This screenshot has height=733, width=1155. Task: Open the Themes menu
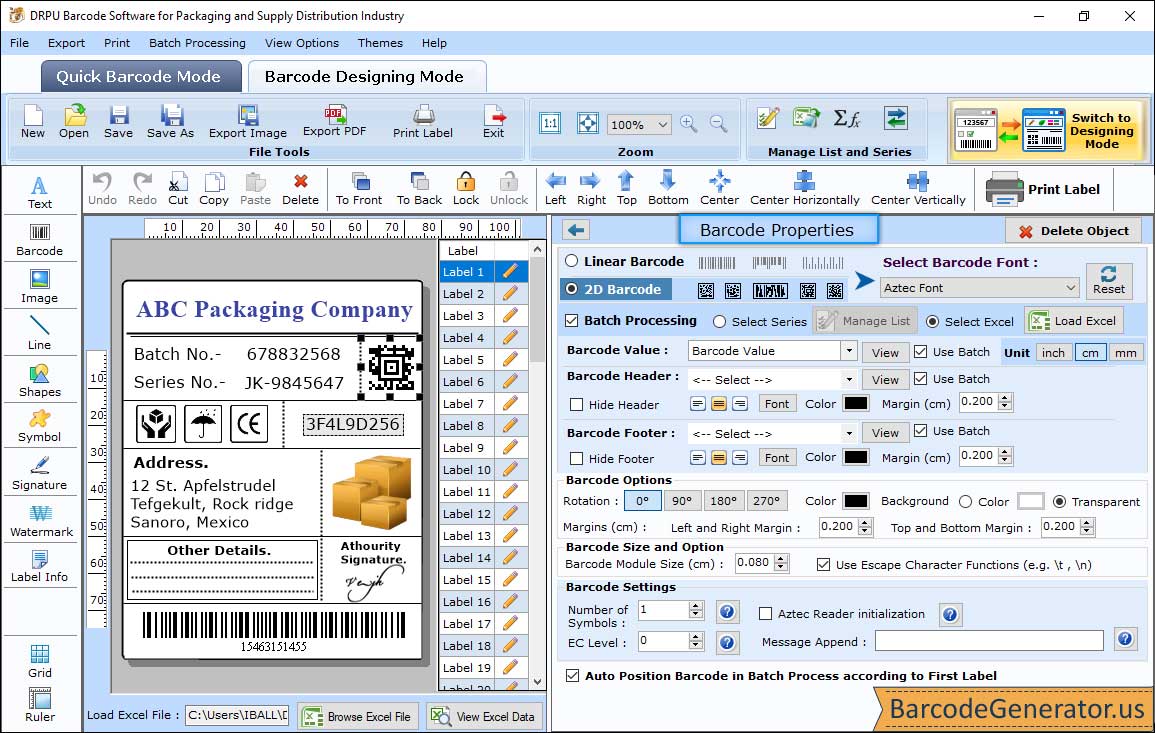380,43
